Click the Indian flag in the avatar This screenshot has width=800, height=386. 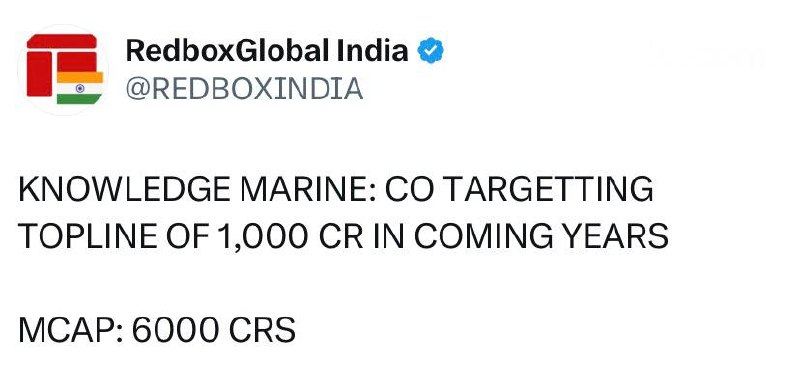(80, 88)
